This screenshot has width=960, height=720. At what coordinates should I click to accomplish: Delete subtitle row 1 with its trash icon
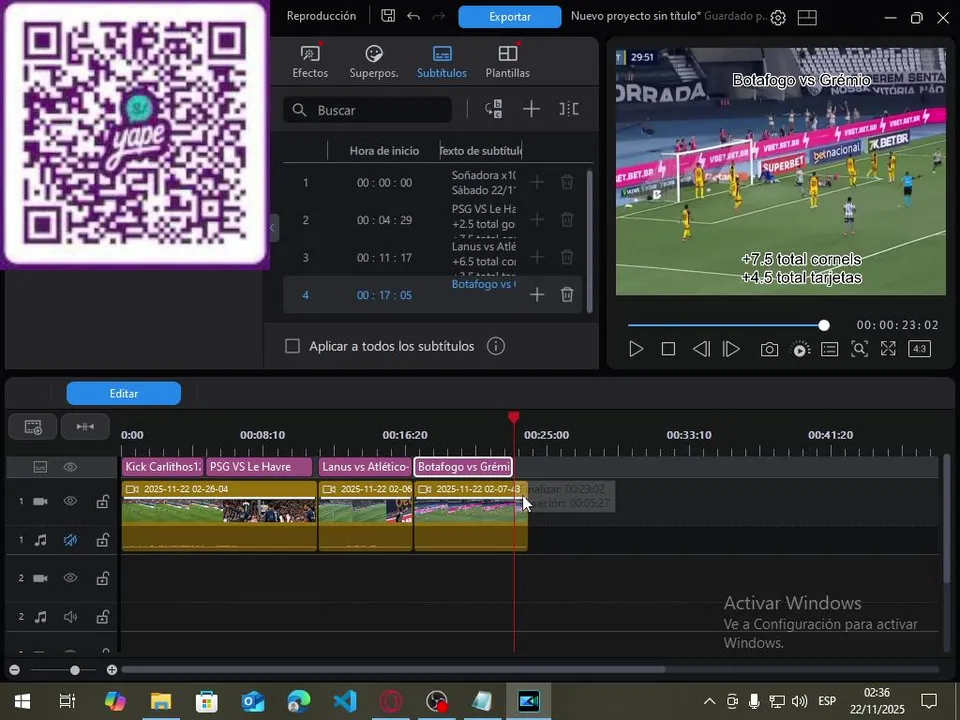pyautogui.click(x=567, y=182)
